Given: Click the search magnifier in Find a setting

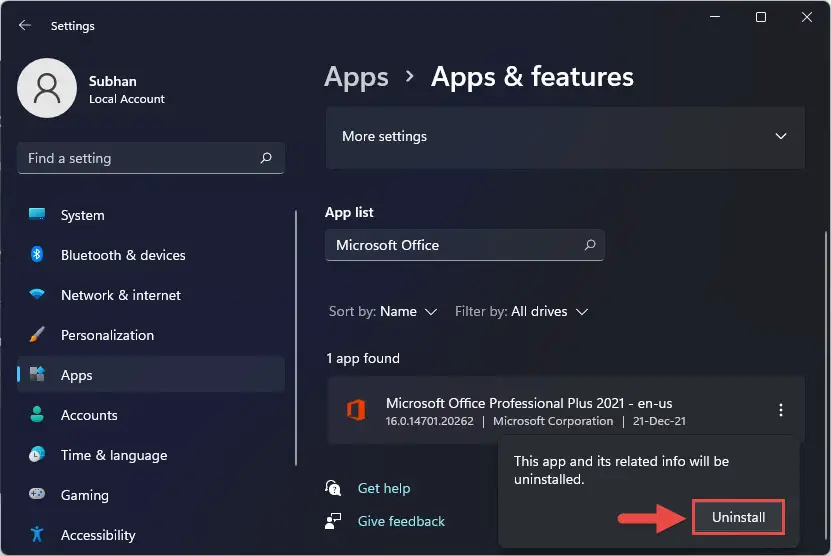Looking at the screenshot, I should (266, 158).
